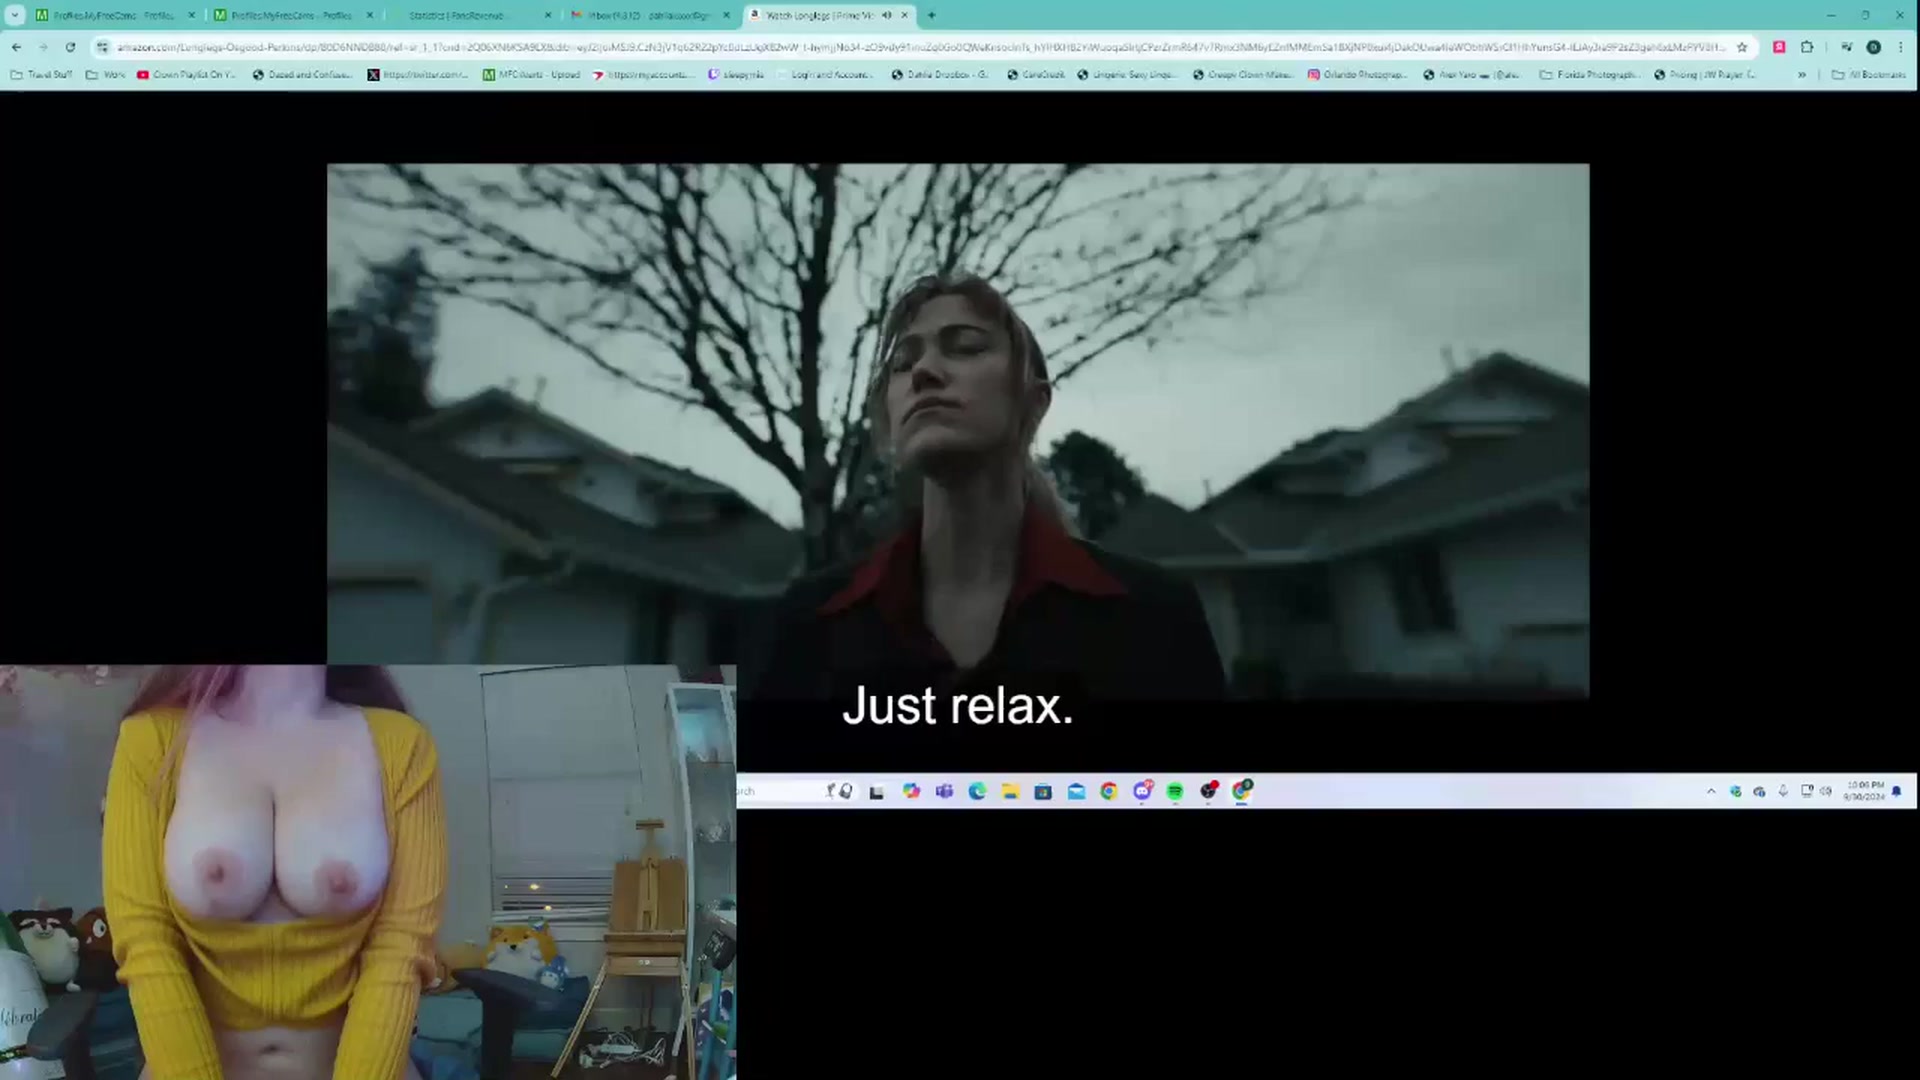Open a new tab with plus button
This screenshot has width=1920, height=1080.
click(x=931, y=15)
